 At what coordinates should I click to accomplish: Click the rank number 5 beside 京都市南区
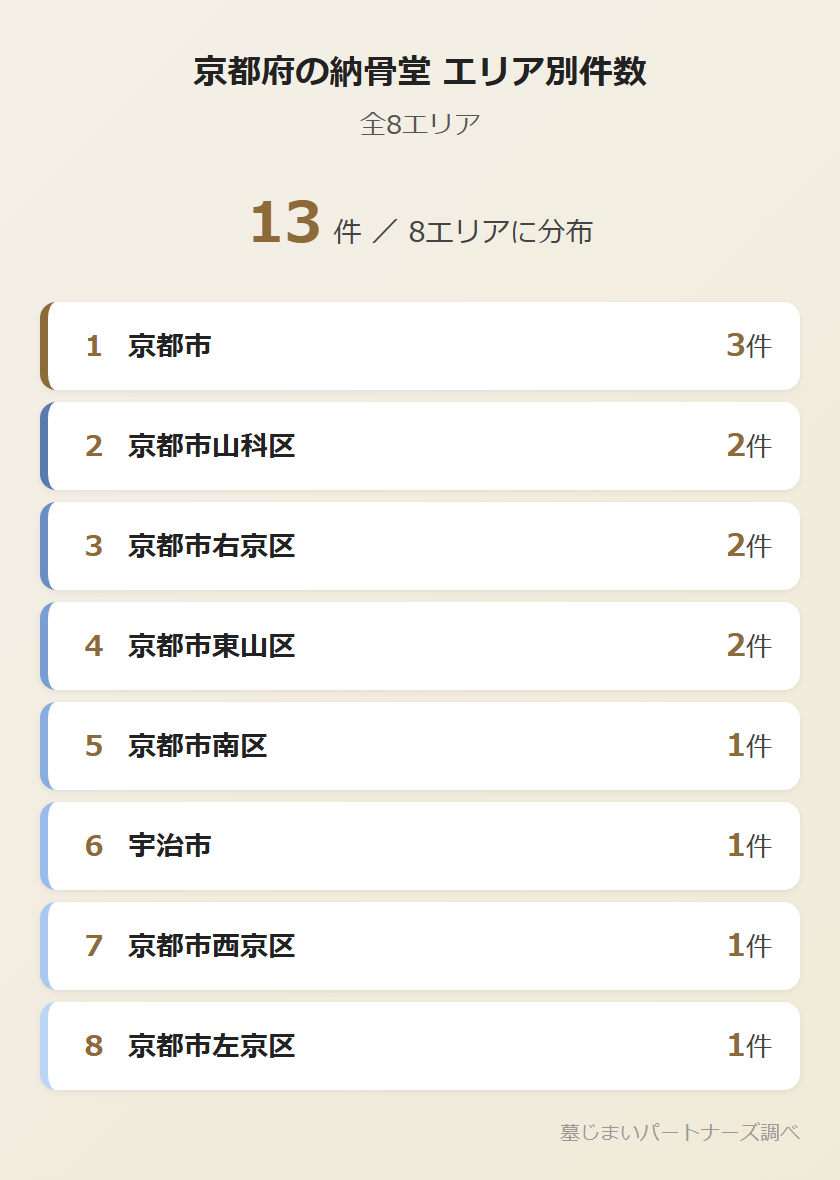coord(94,746)
